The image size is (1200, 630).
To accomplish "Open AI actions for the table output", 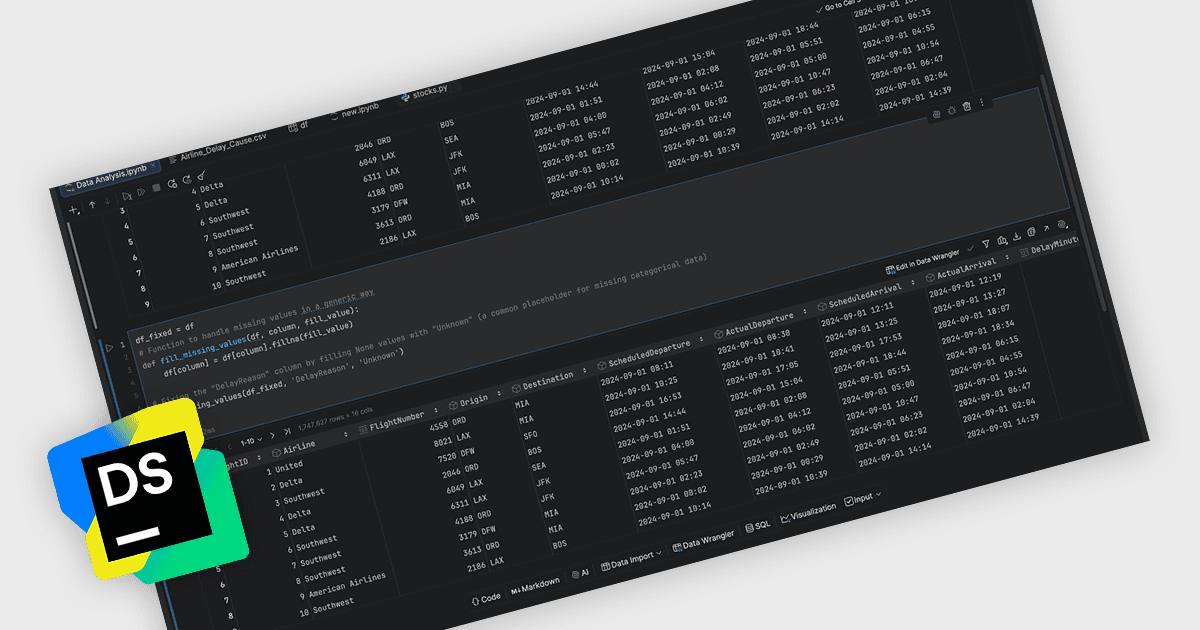I will (x=1061, y=224).
